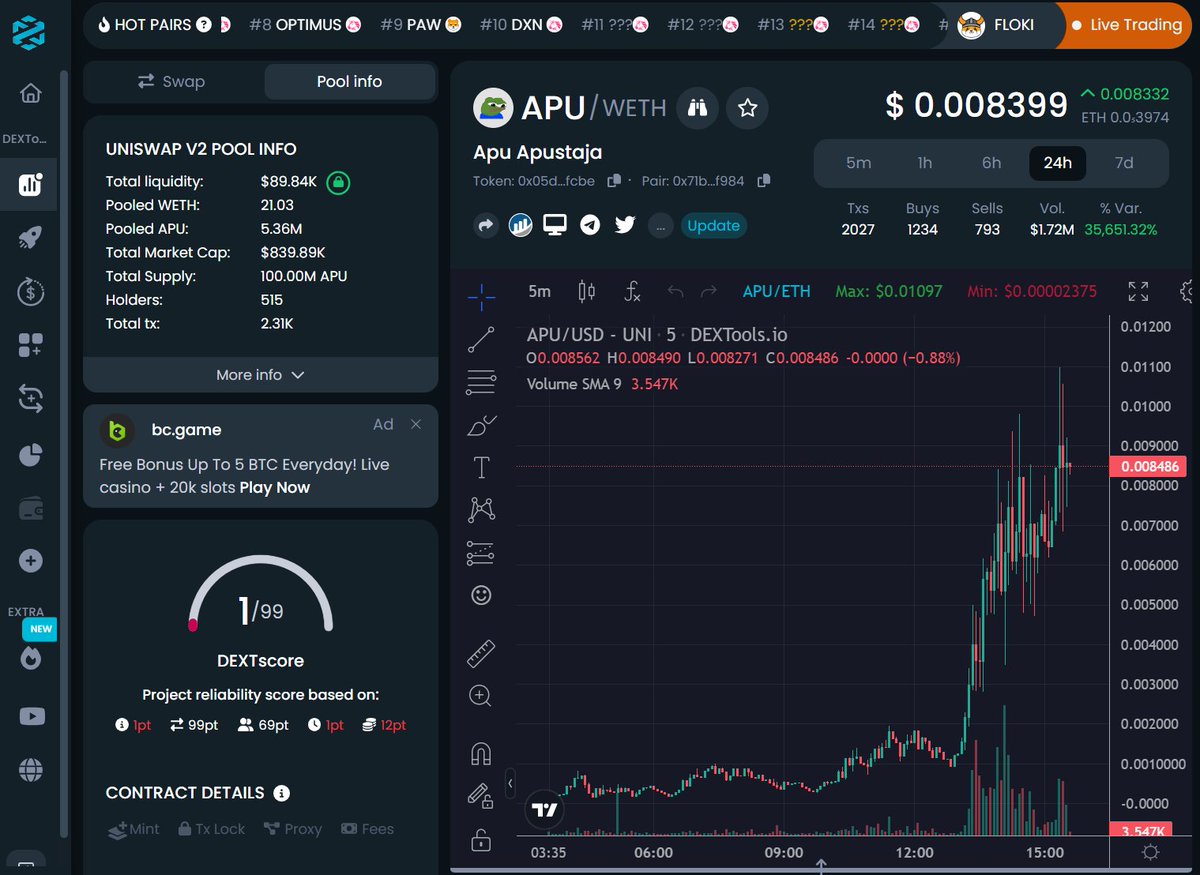The height and width of the screenshot is (875, 1200).
Task: Click the blue chart social icon
Action: [520, 225]
